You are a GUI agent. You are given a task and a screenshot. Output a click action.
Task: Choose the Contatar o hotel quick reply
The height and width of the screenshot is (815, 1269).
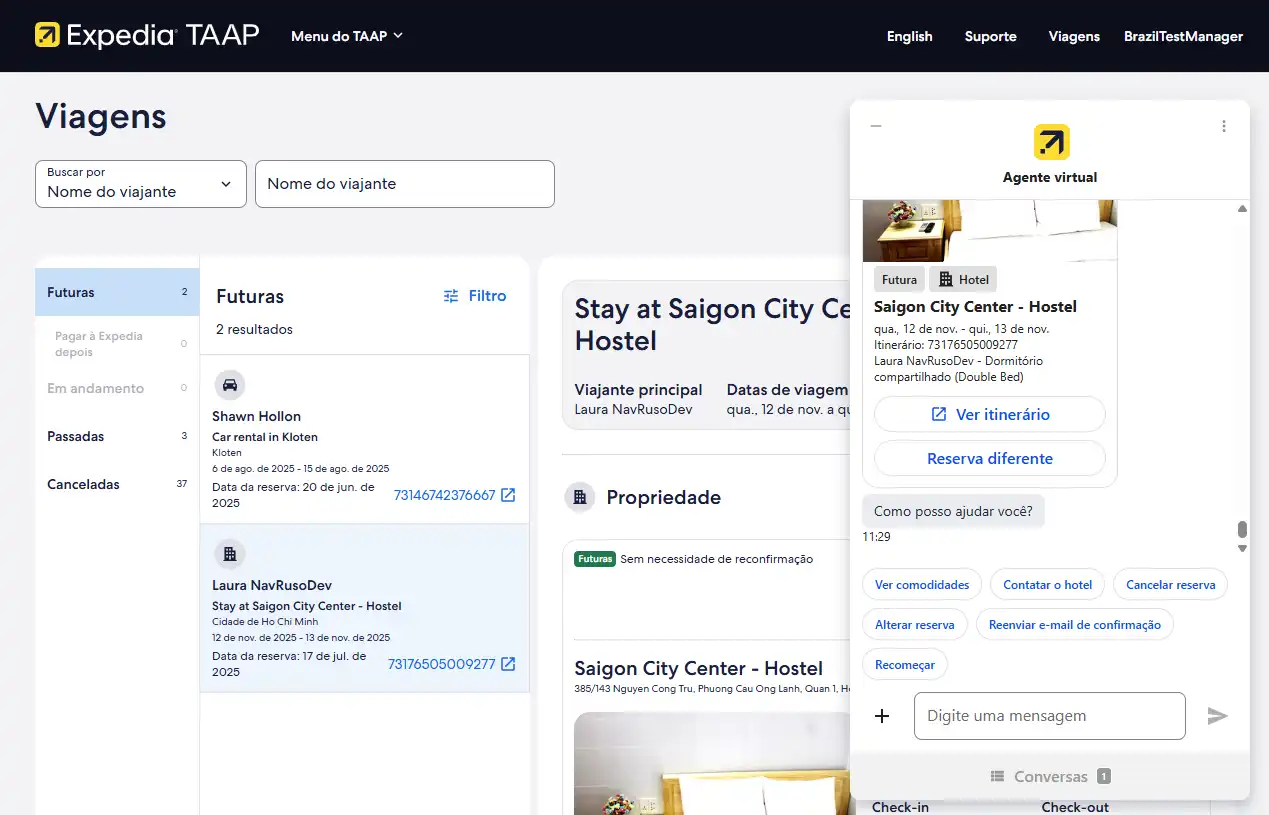(1047, 584)
